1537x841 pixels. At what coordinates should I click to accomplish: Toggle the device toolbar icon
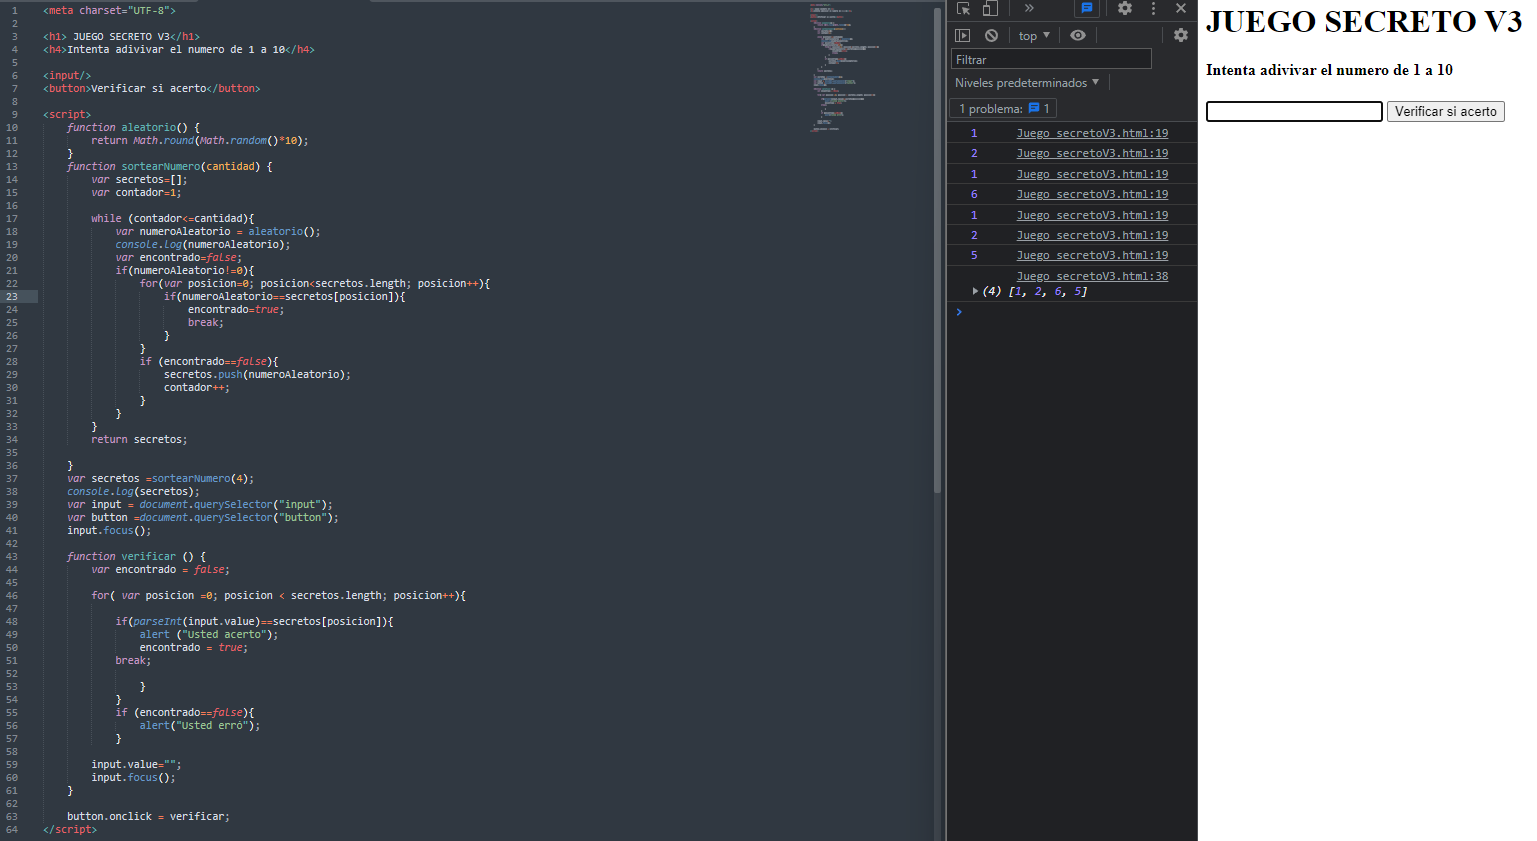pyautogui.click(x=989, y=8)
